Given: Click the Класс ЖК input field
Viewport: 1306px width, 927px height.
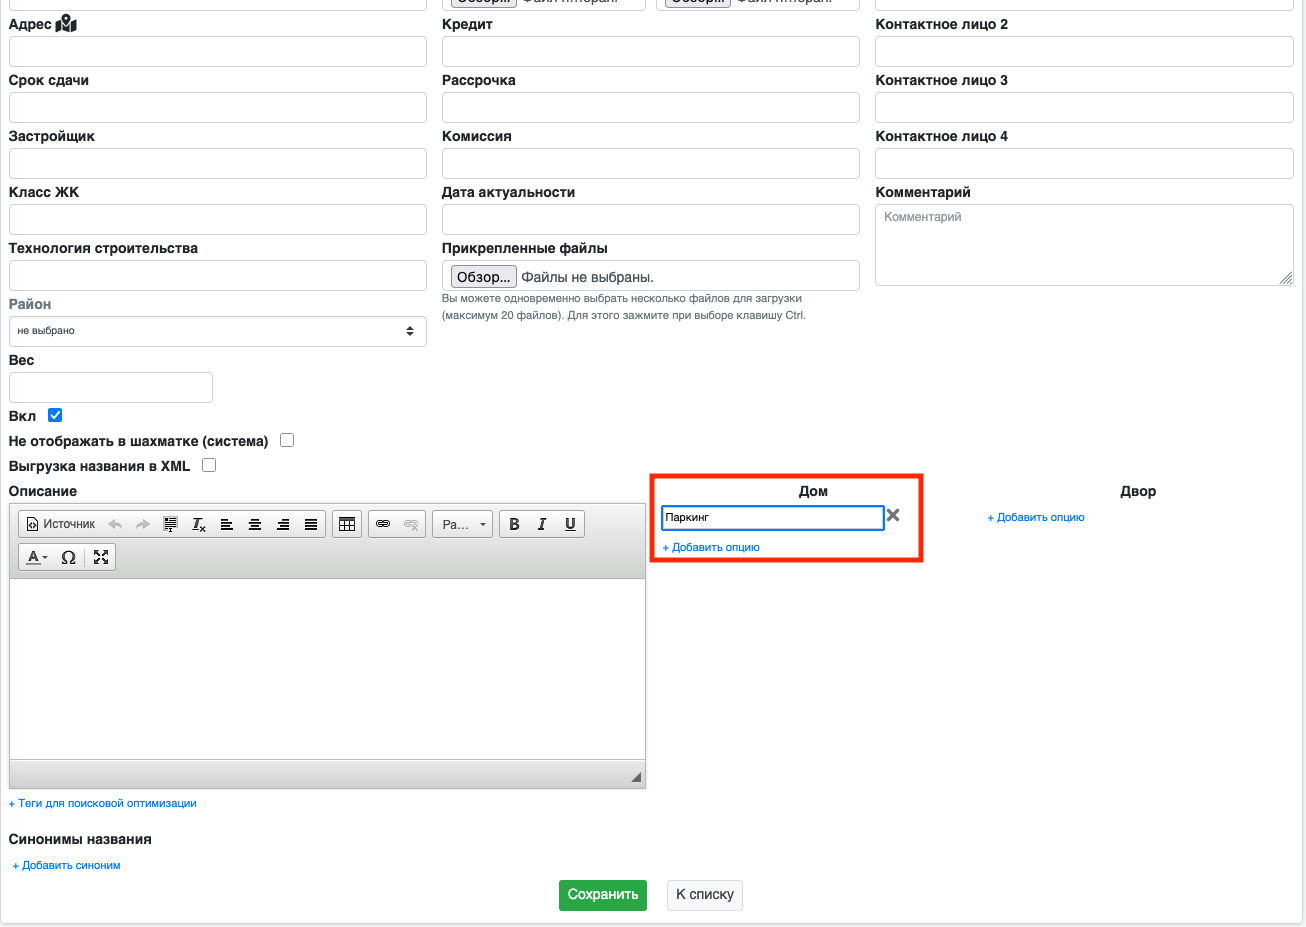Looking at the screenshot, I should point(218,219).
